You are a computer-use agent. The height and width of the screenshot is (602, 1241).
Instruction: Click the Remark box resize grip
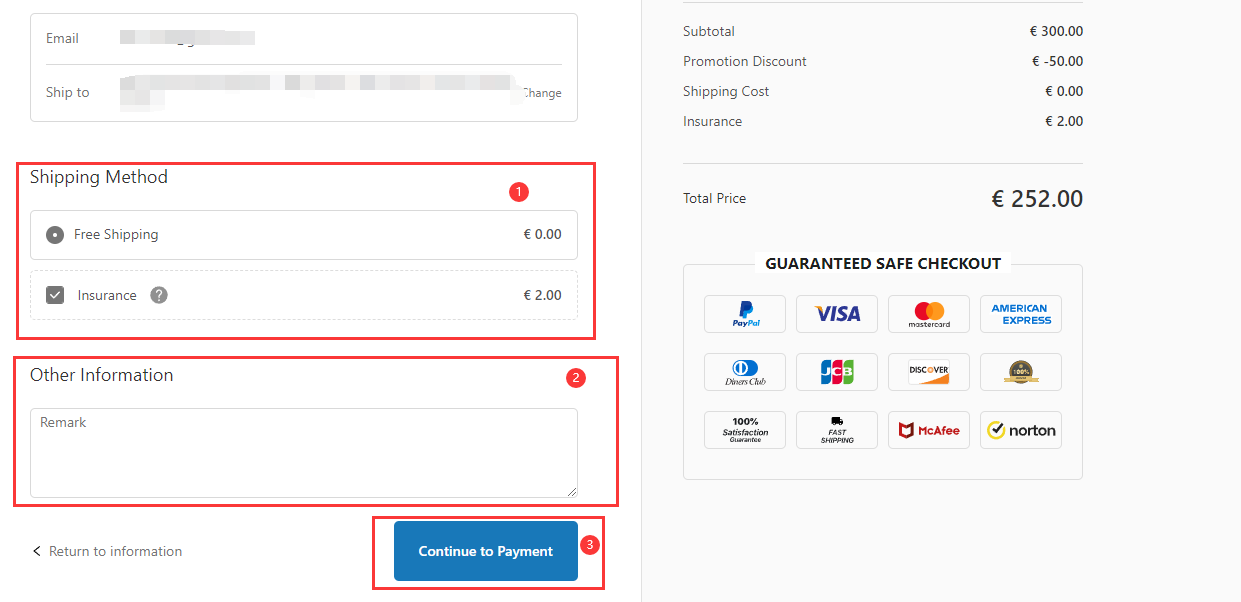572,492
